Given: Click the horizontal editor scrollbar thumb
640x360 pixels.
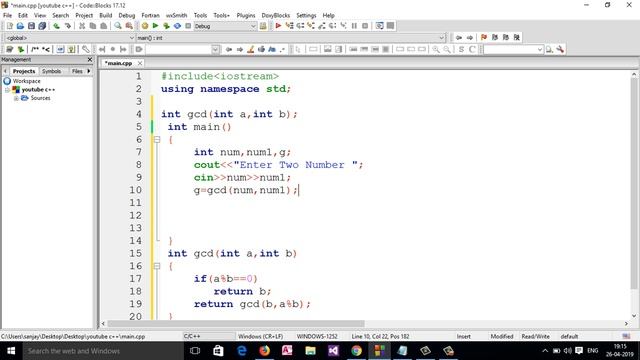Looking at the screenshot, I should point(236,324).
